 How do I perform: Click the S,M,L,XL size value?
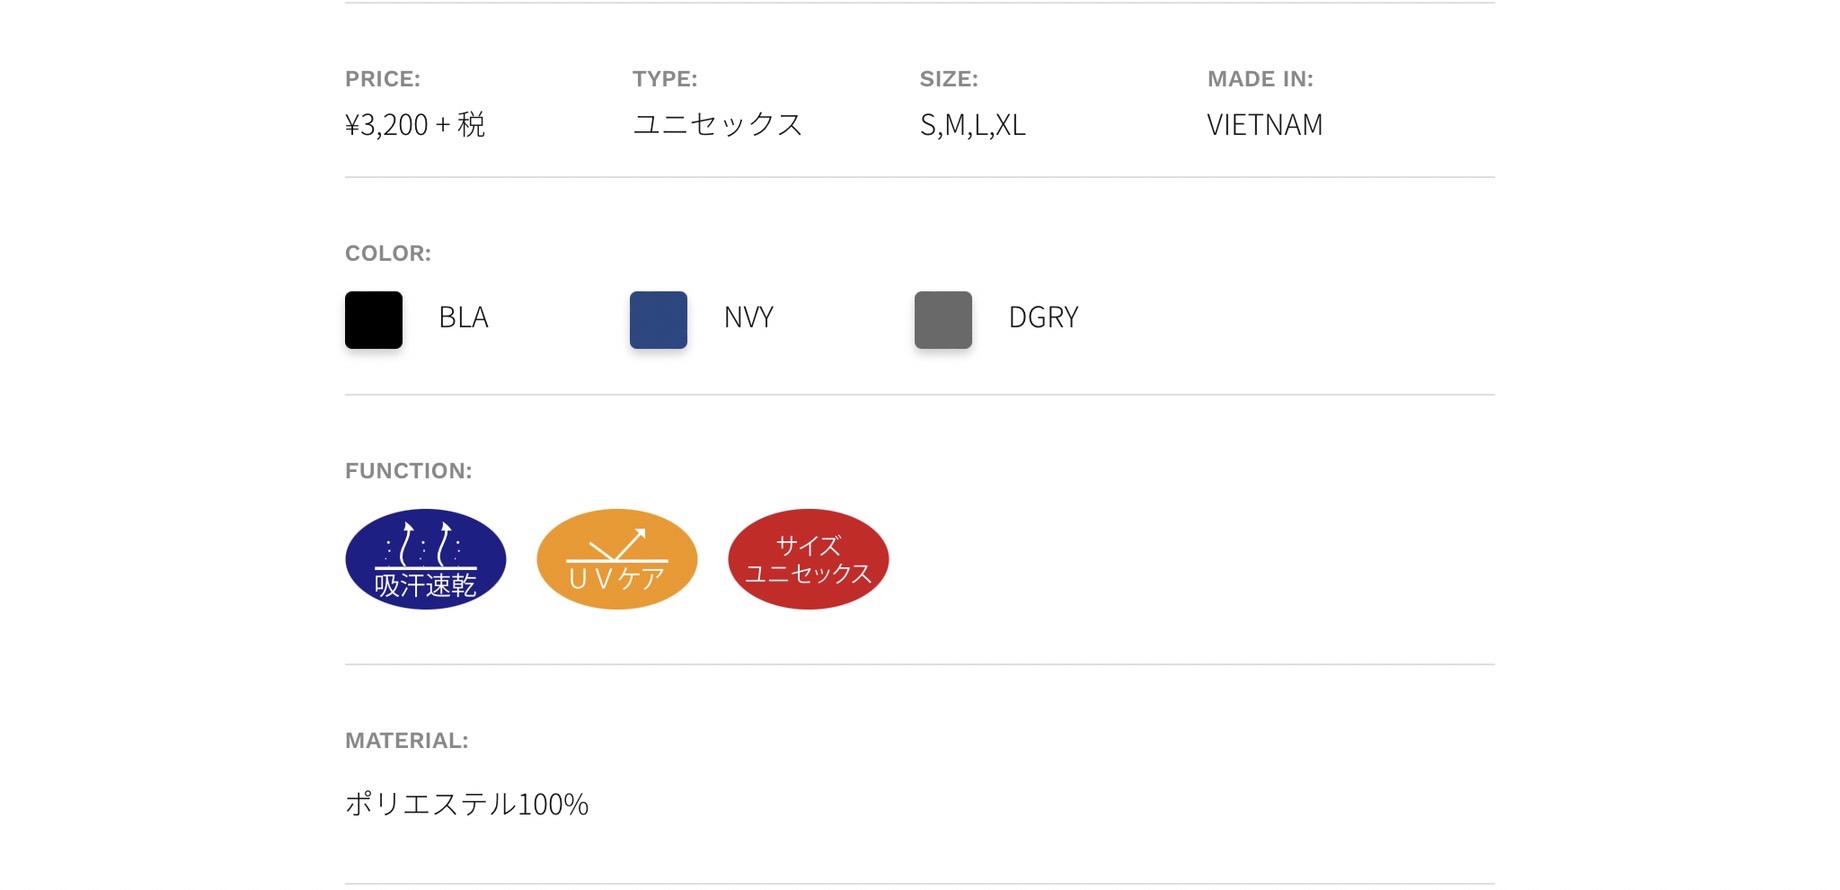point(973,124)
